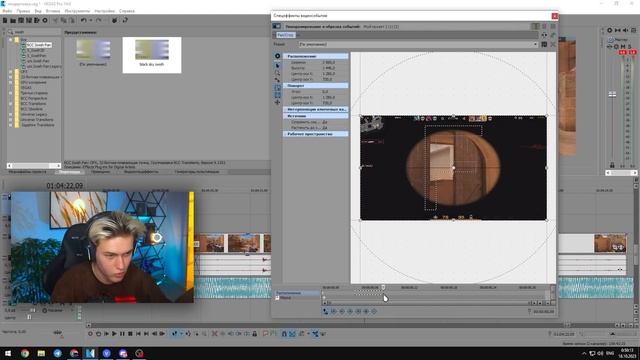Click the Redo arrow in main toolbar
The width and height of the screenshot is (640, 360).
[98, 20]
